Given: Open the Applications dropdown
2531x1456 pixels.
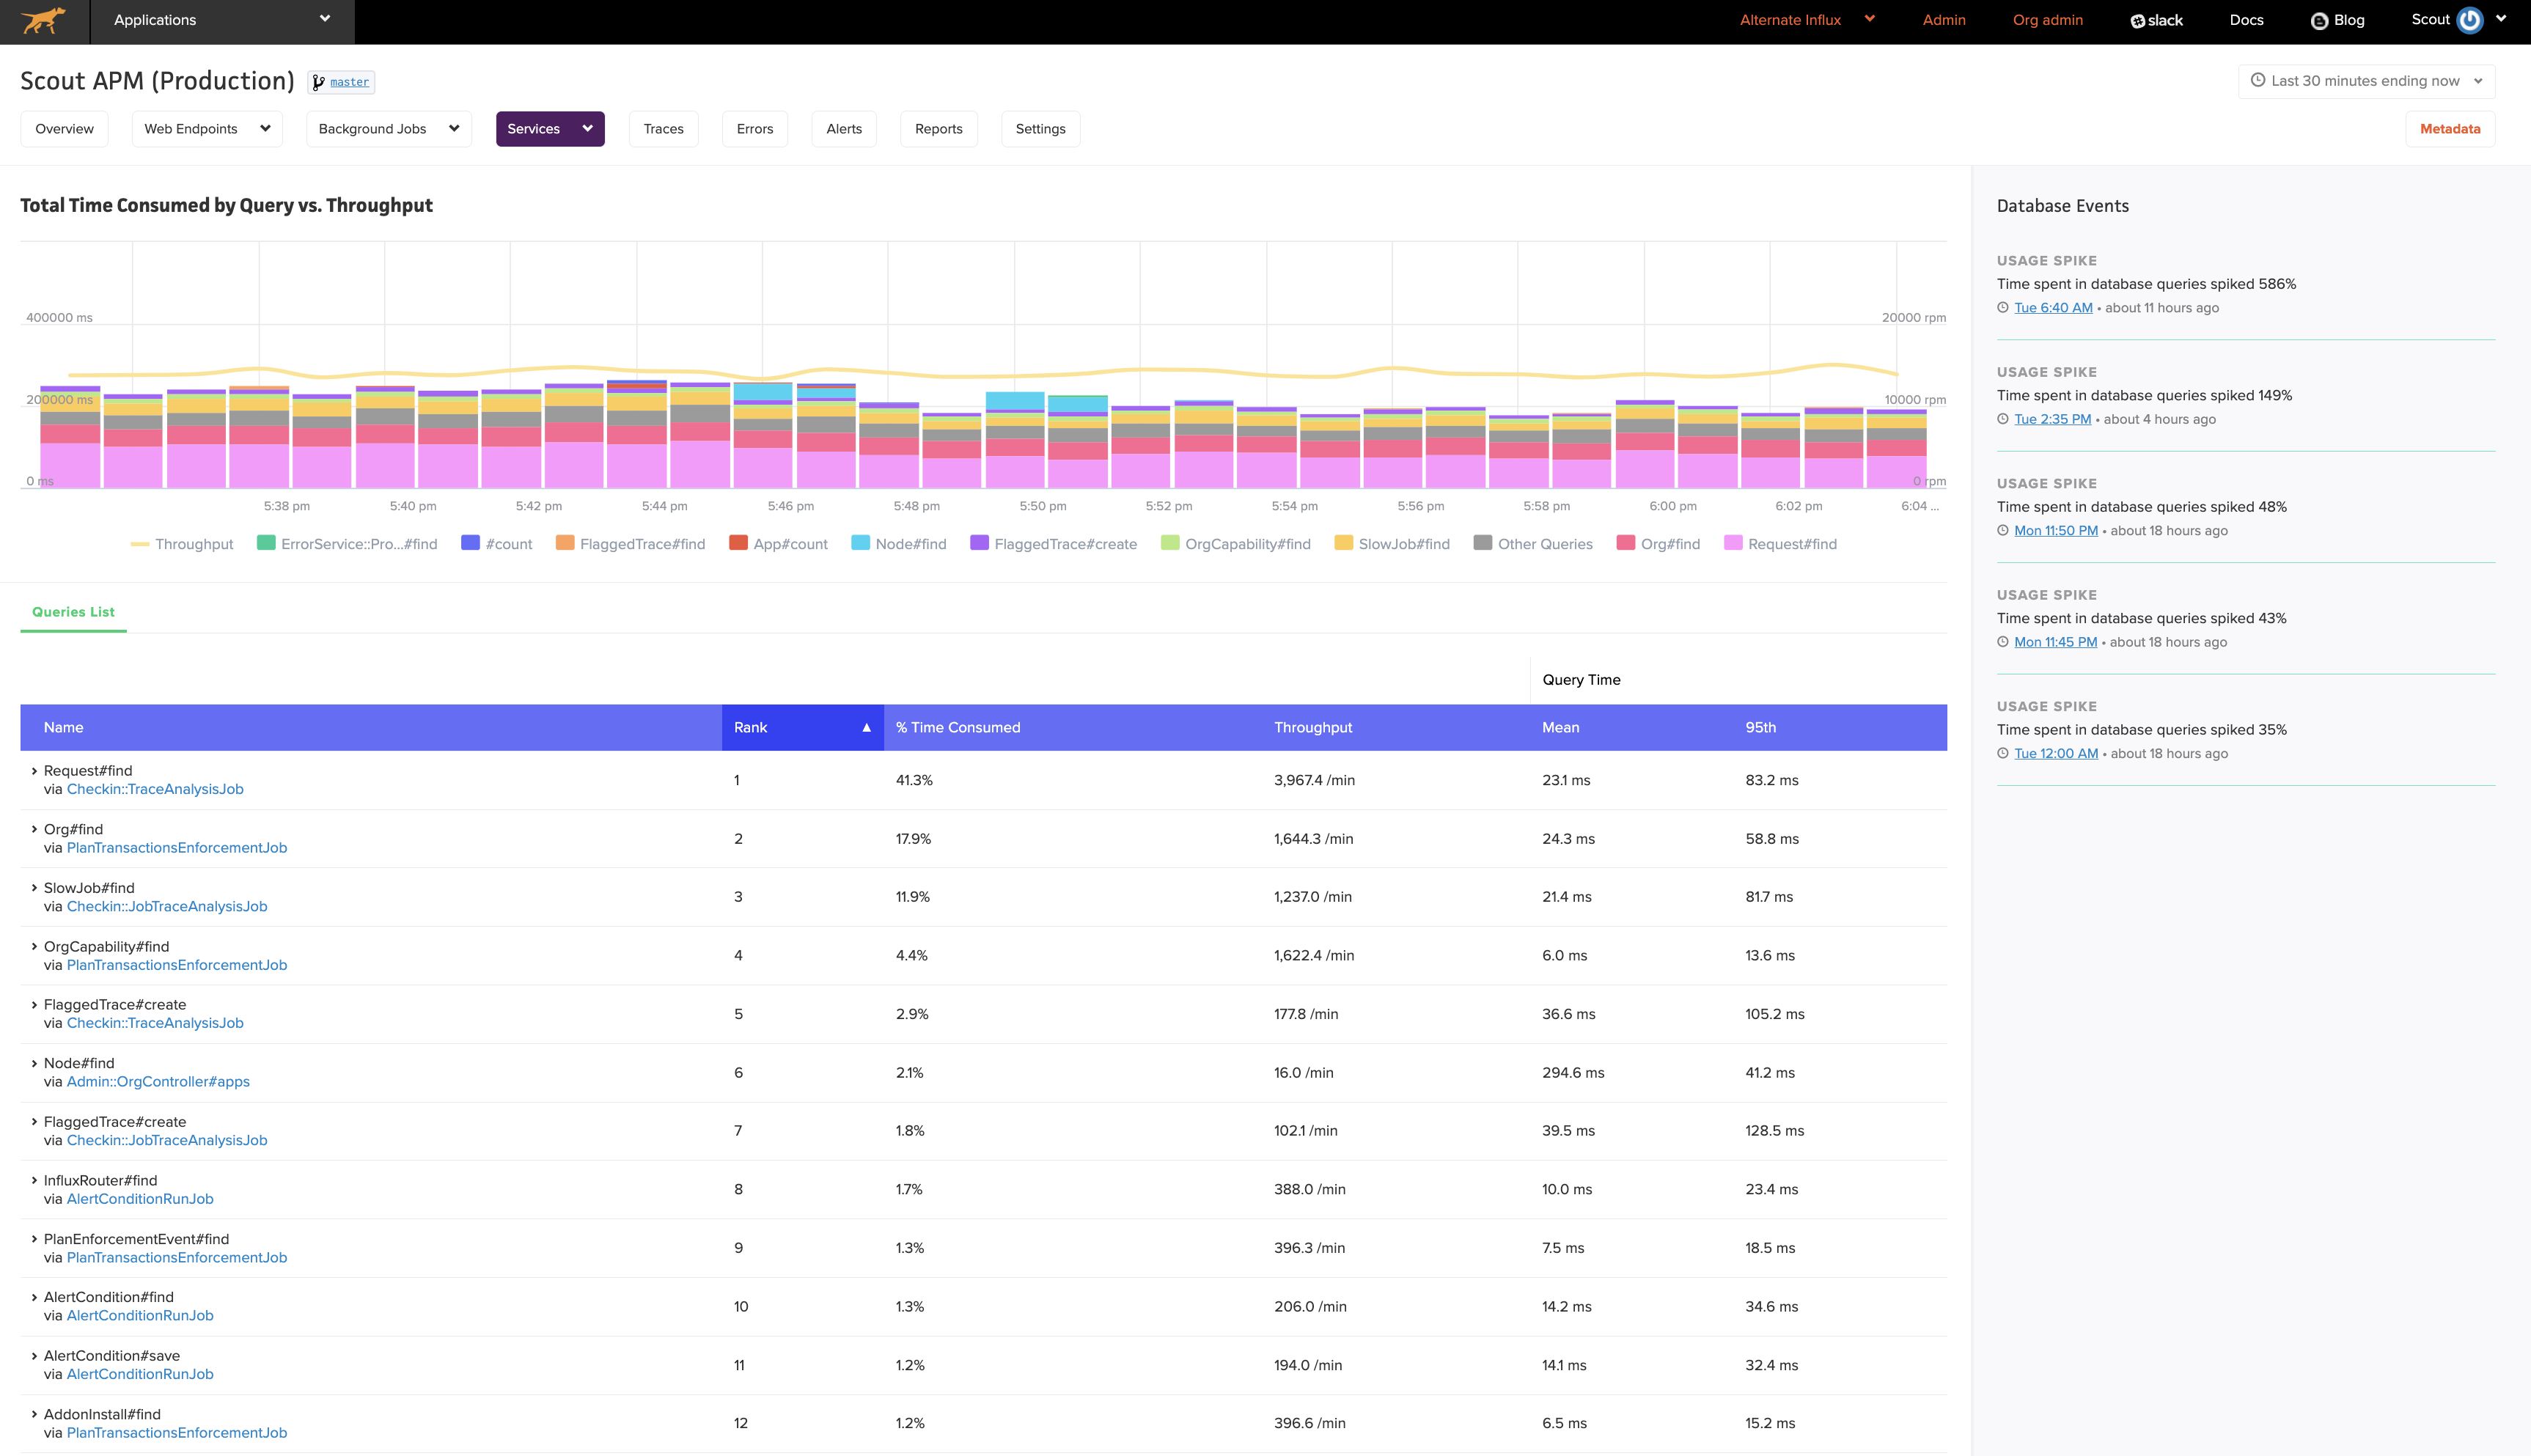Looking at the screenshot, I should pyautogui.click(x=222, y=20).
